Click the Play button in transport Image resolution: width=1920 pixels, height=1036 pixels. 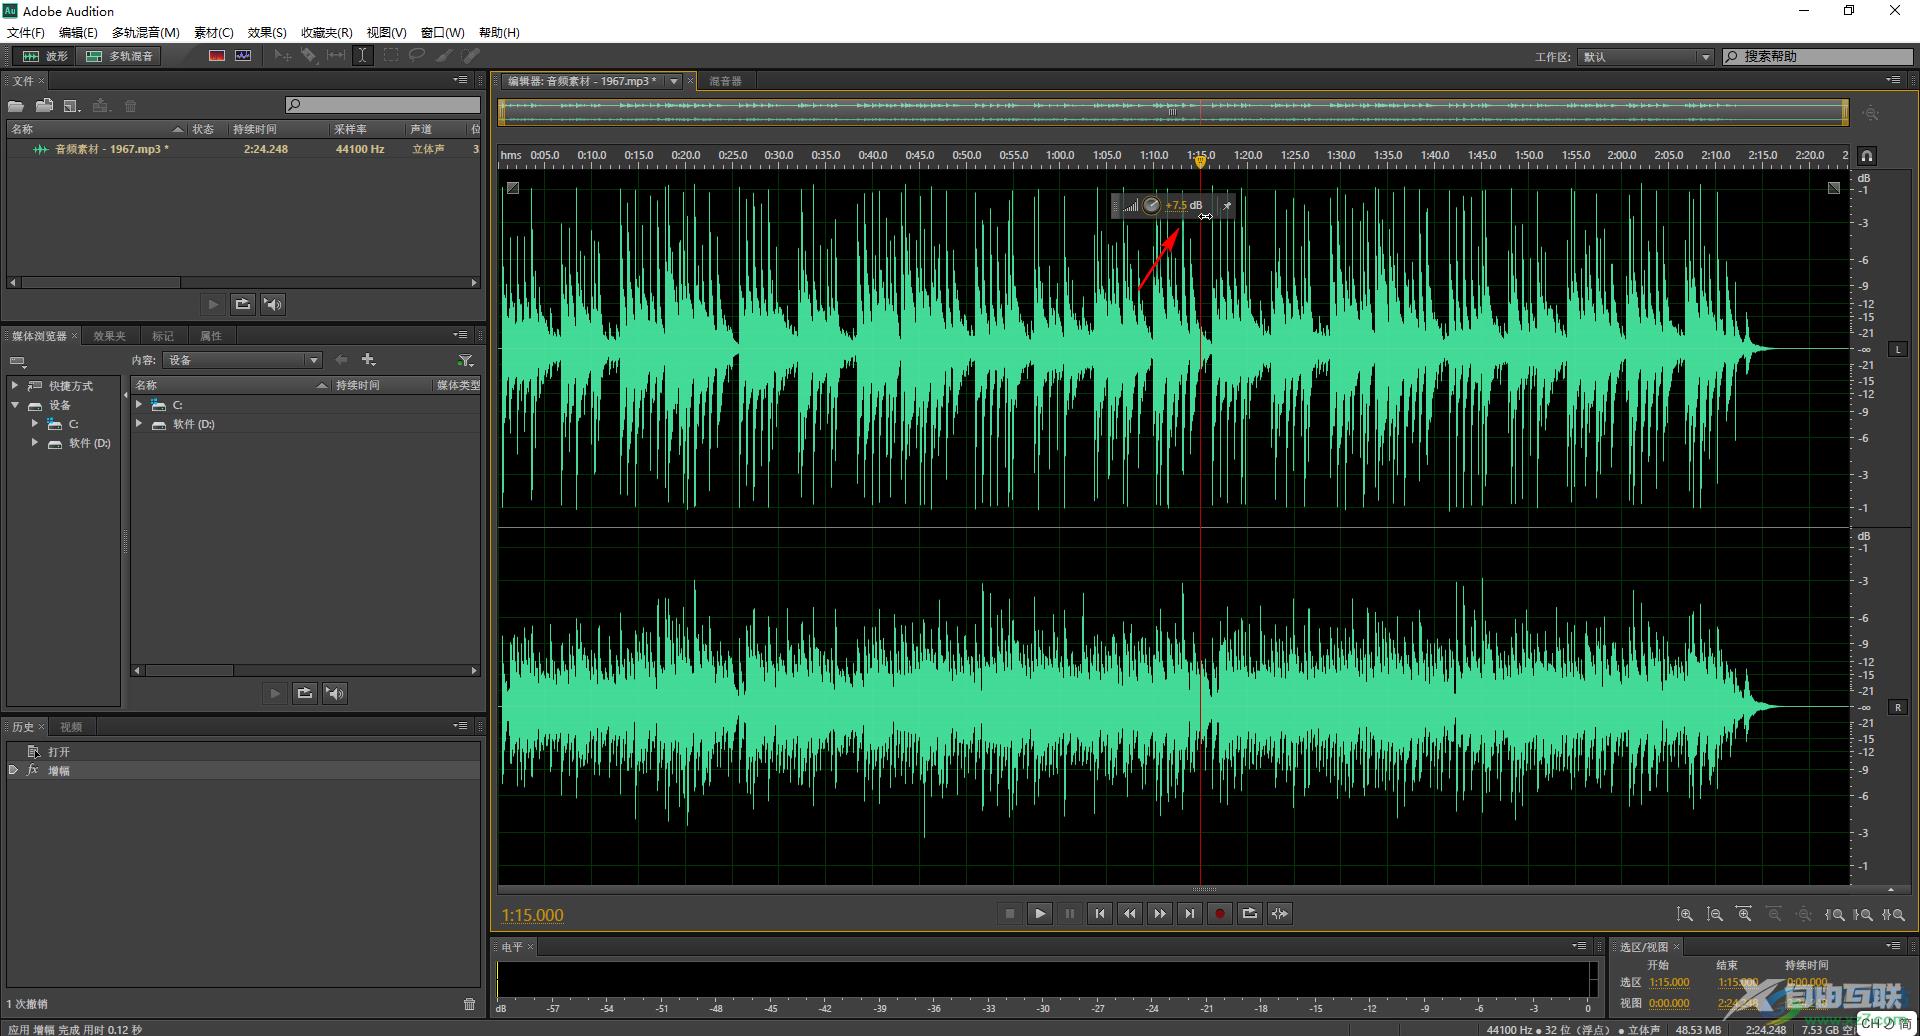(1040, 913)
